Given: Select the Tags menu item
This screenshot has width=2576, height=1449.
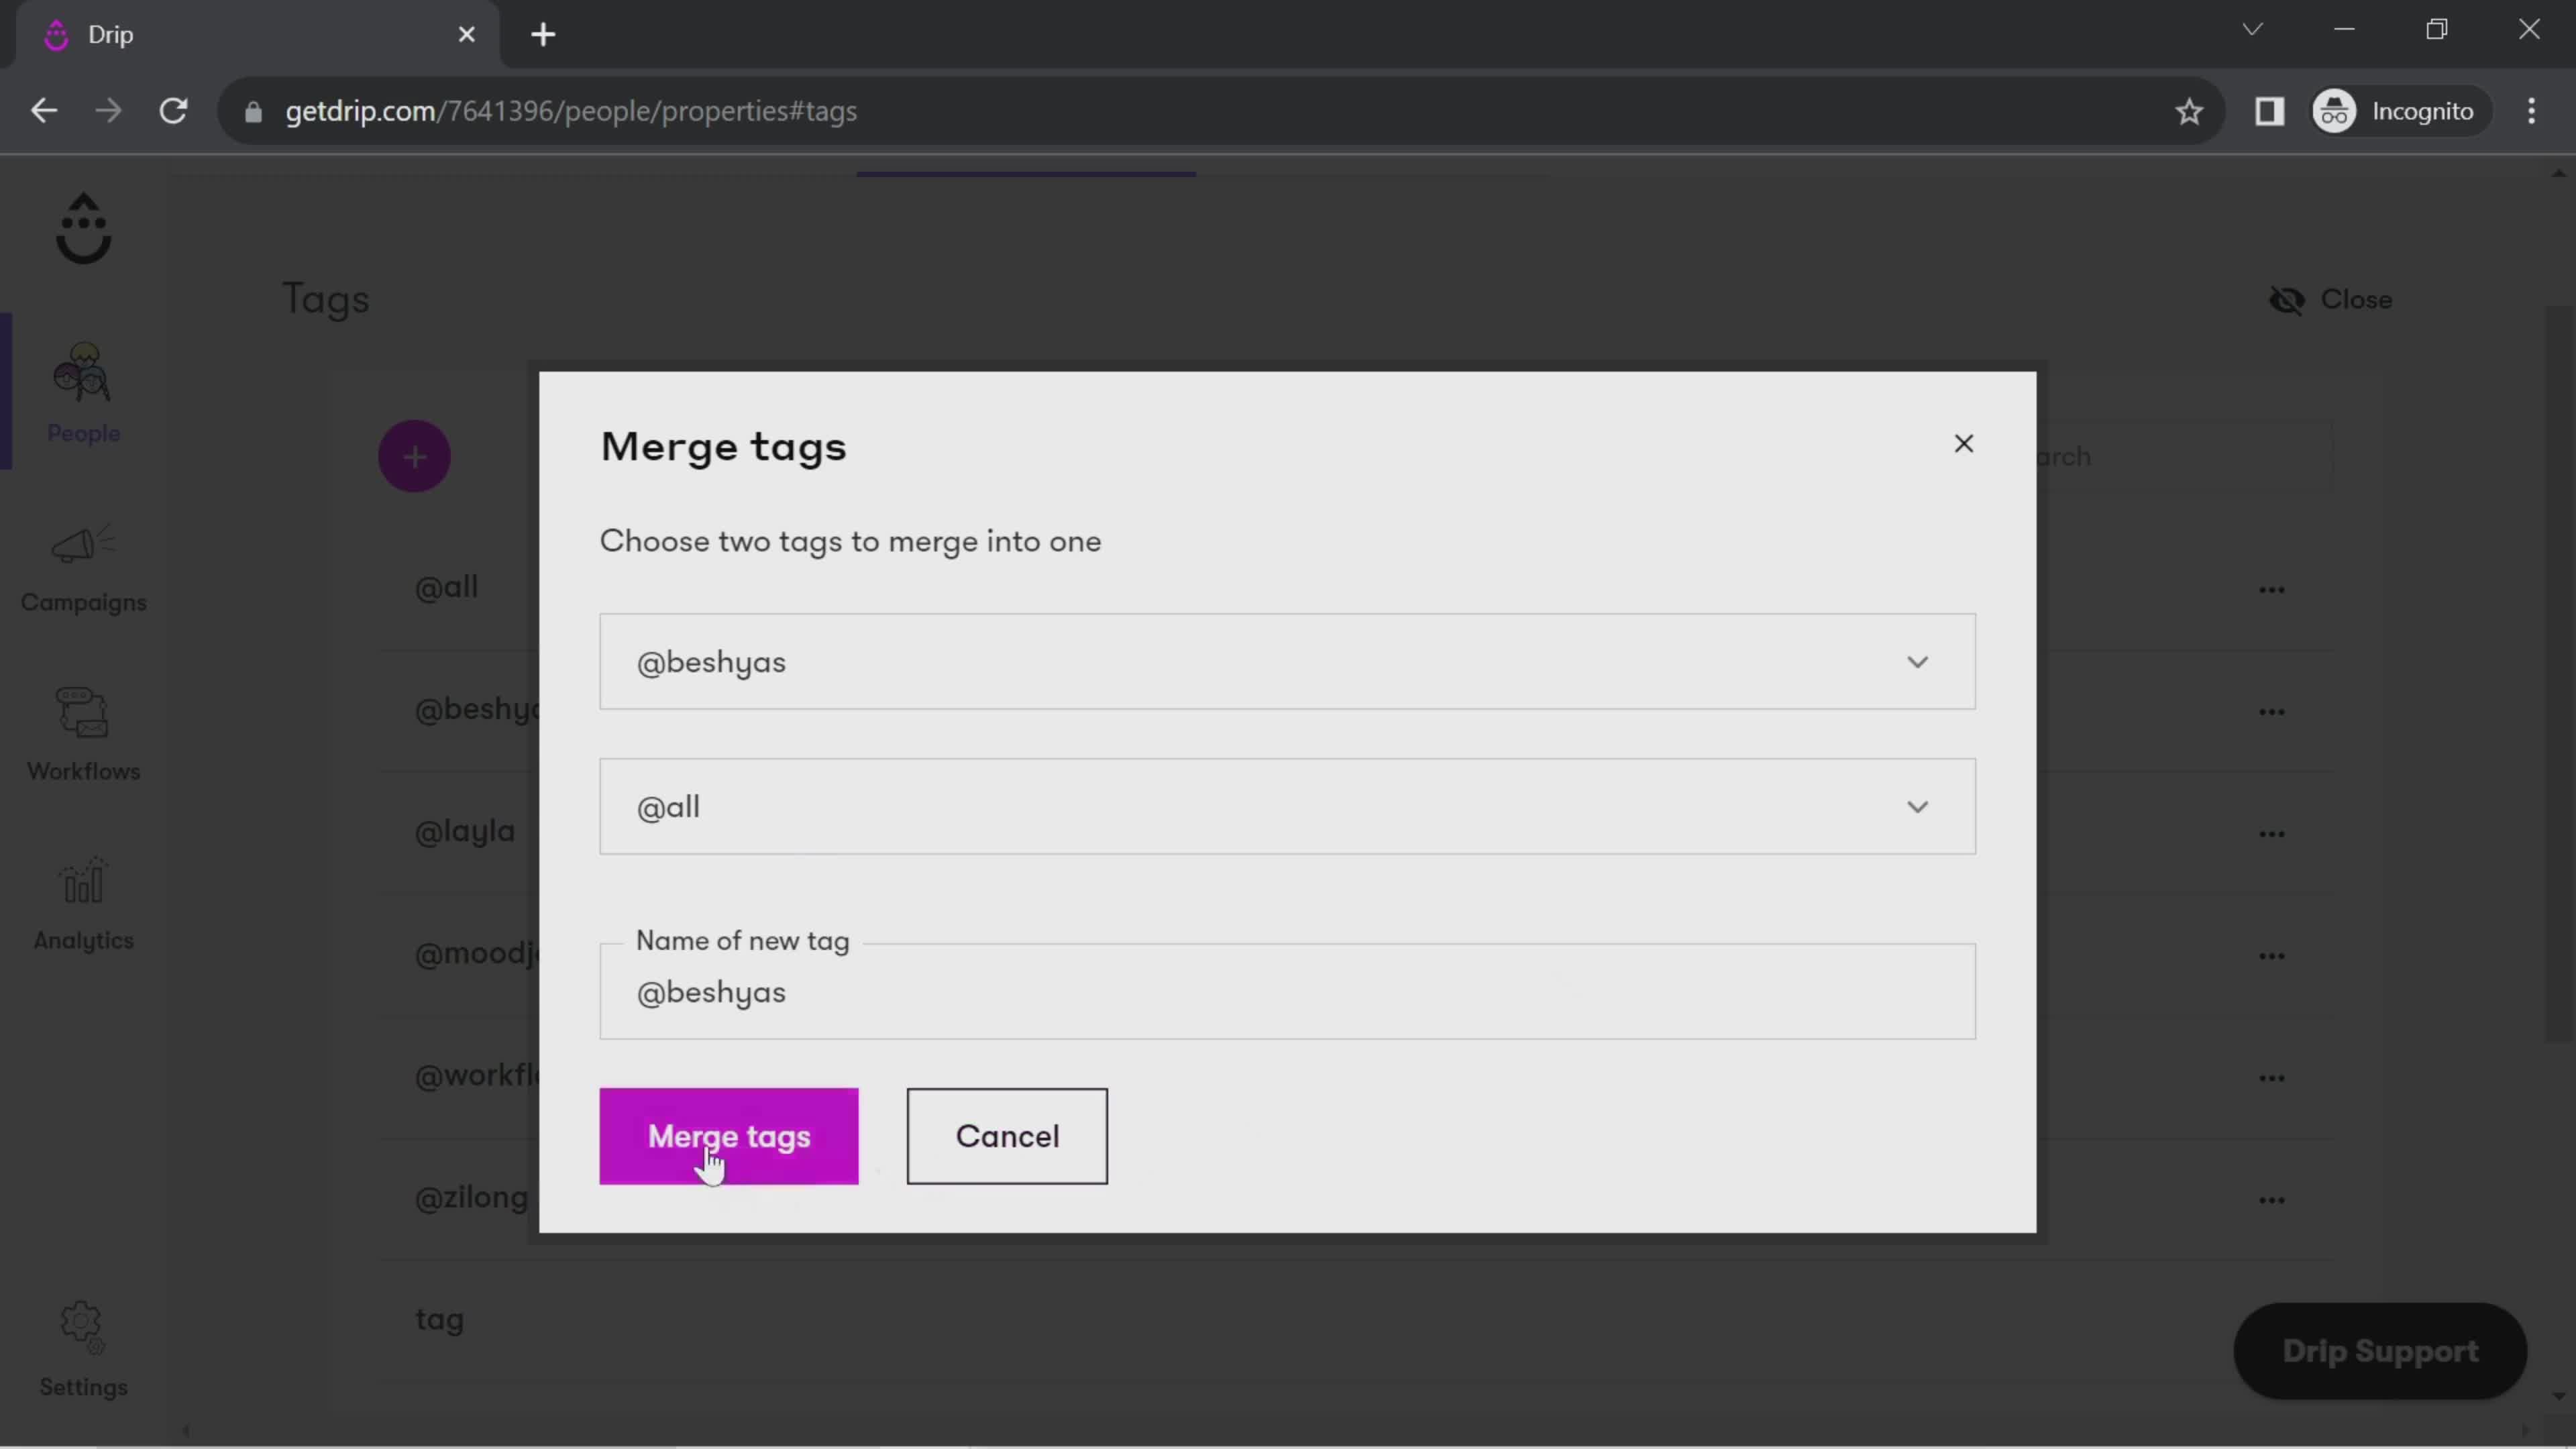Looking at the screenshot, I should 325,297.
